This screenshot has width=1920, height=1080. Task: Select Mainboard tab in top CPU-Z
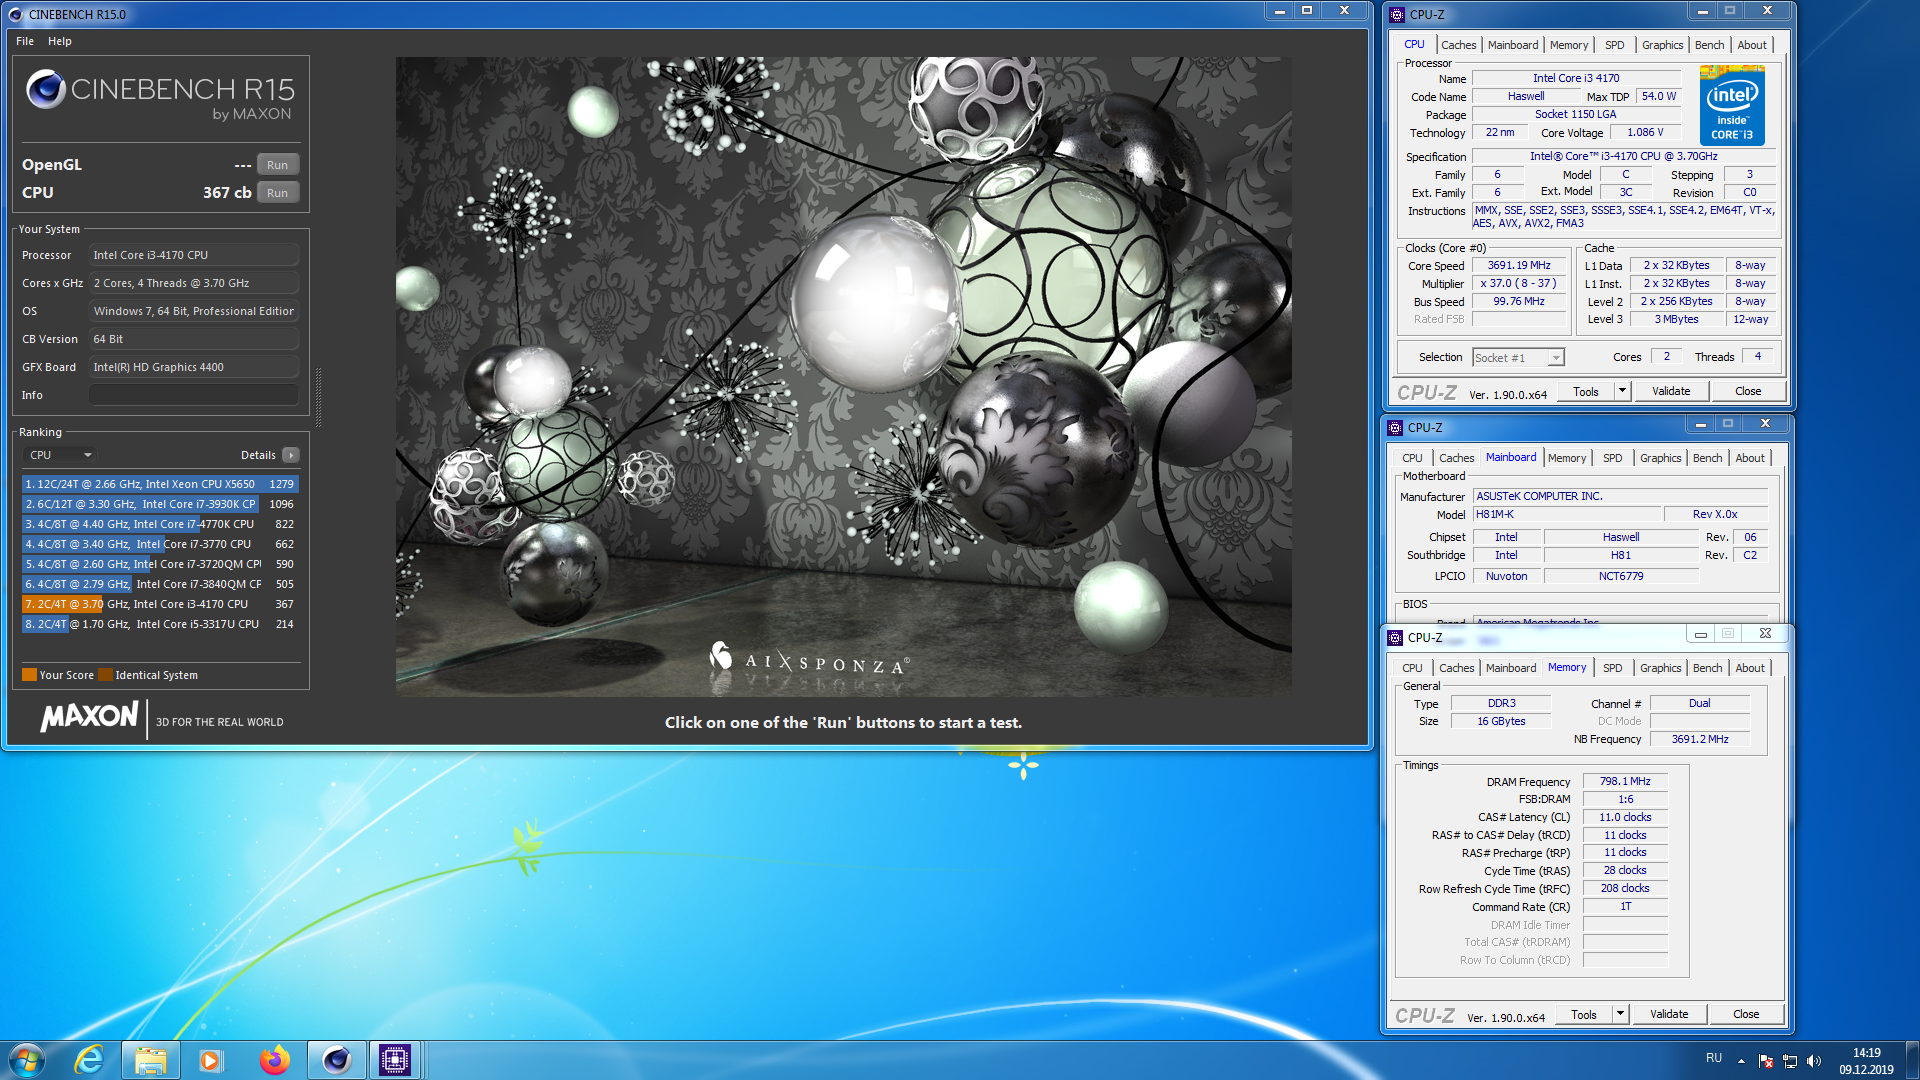pos(1512,45)
